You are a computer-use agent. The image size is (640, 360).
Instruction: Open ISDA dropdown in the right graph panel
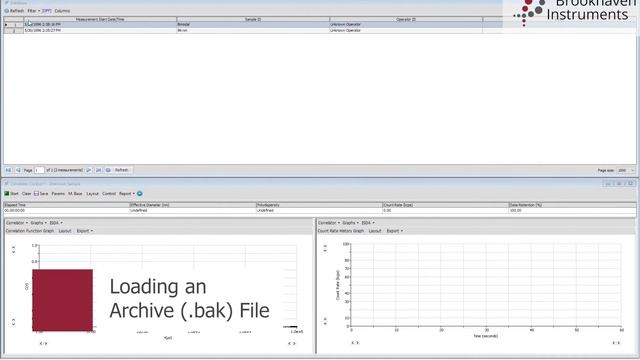pyautogui.click(x=368, y=223)
